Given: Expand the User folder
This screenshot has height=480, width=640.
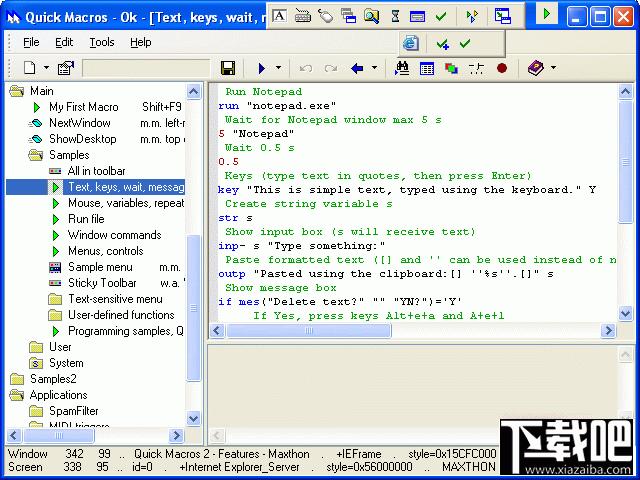Looking at the screenshot, I should point(36,347).
